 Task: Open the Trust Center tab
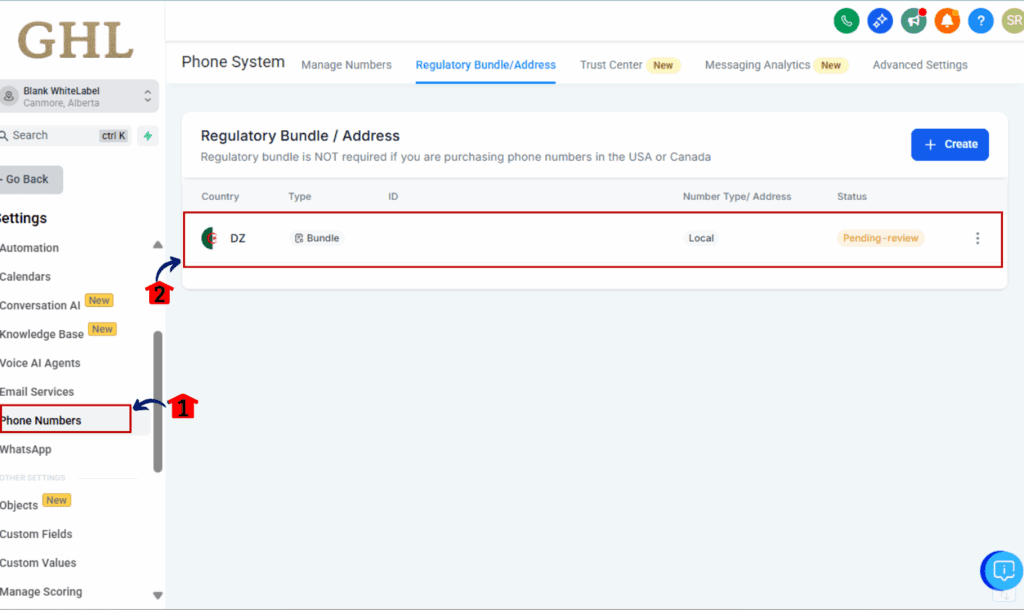[x=611, y=64]
